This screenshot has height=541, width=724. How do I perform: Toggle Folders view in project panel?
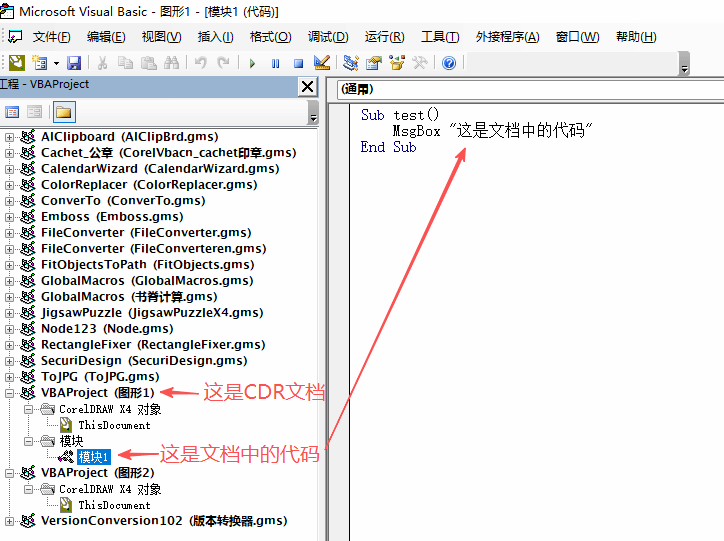click(x=63, y=112)
